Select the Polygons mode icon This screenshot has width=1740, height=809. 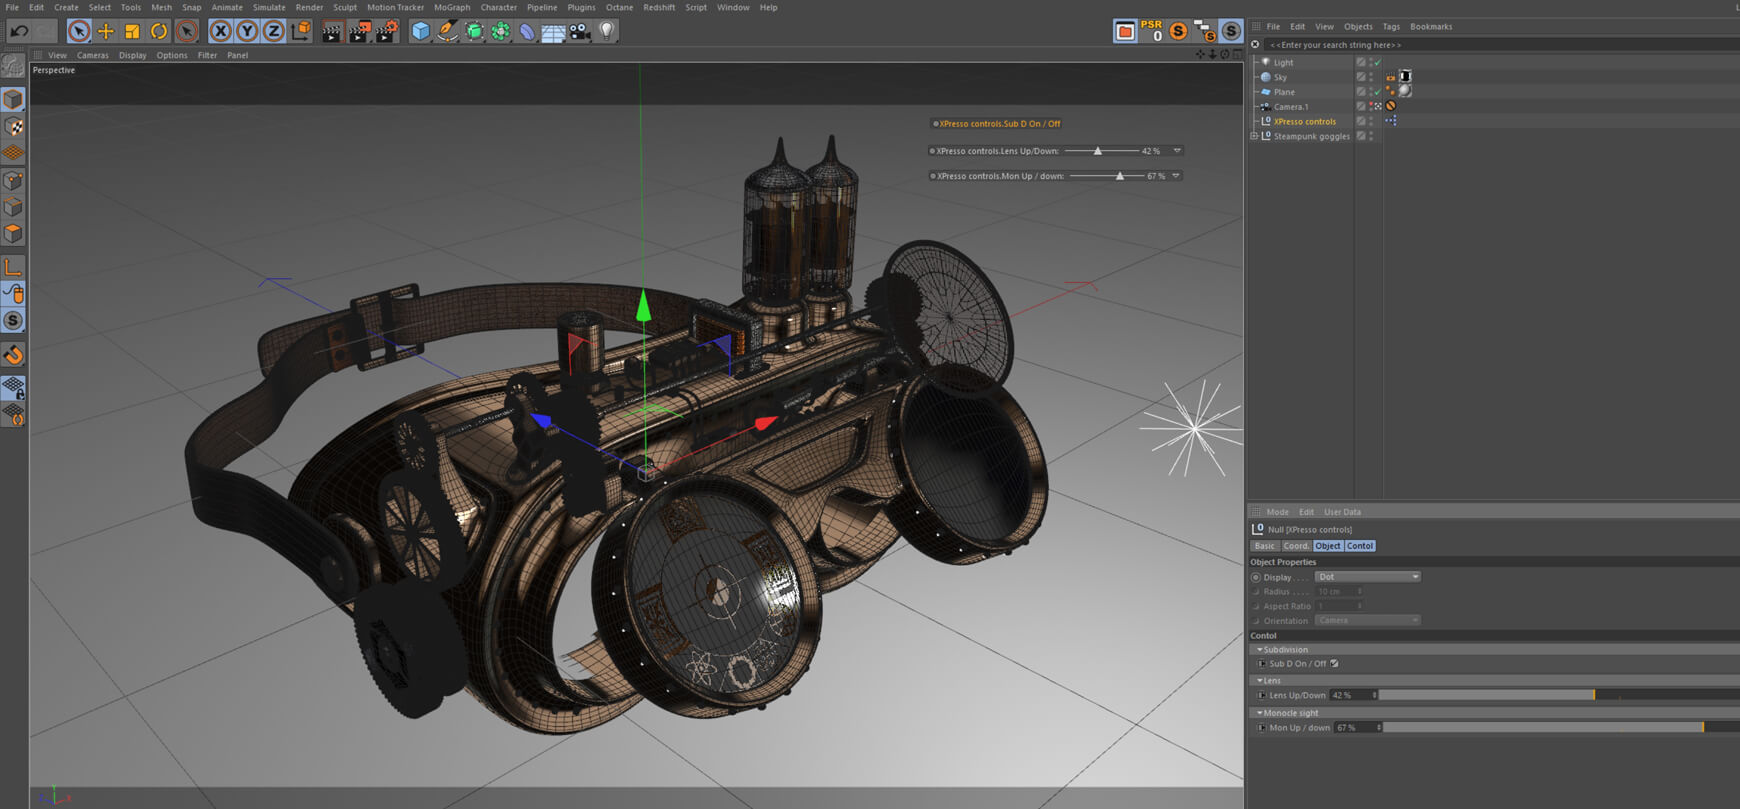point(13,234)
